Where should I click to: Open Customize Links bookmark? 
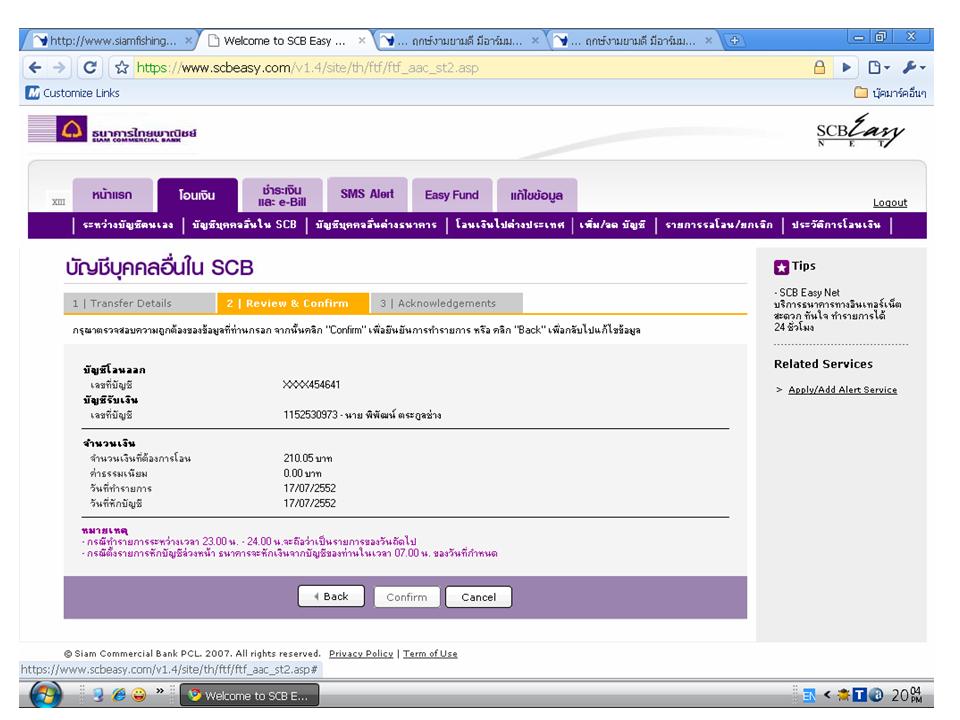coord(73,93)
